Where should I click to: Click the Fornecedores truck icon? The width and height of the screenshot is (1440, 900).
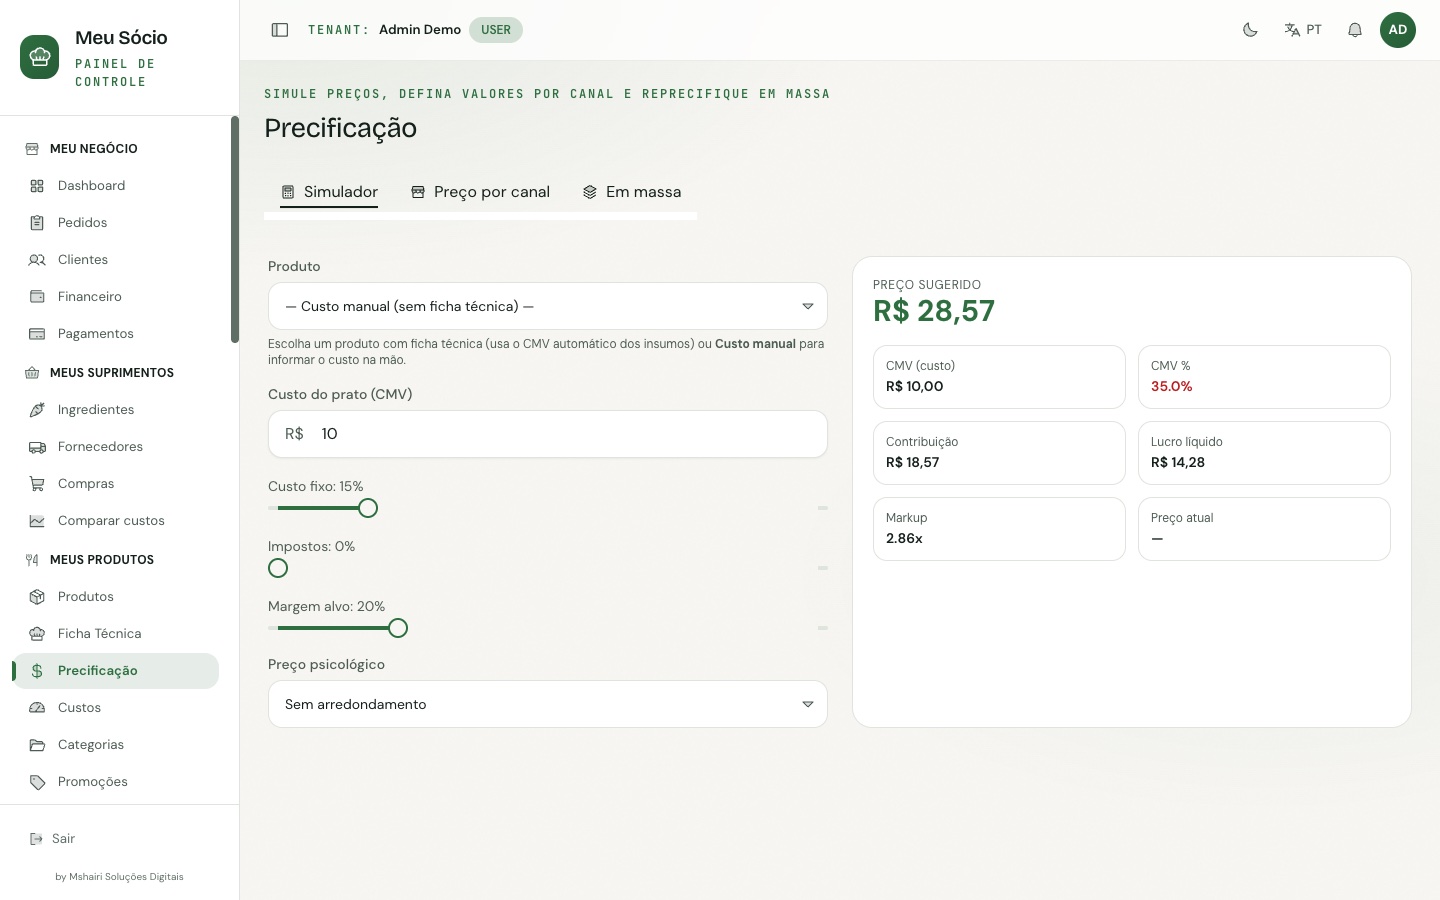pos(37,447)
